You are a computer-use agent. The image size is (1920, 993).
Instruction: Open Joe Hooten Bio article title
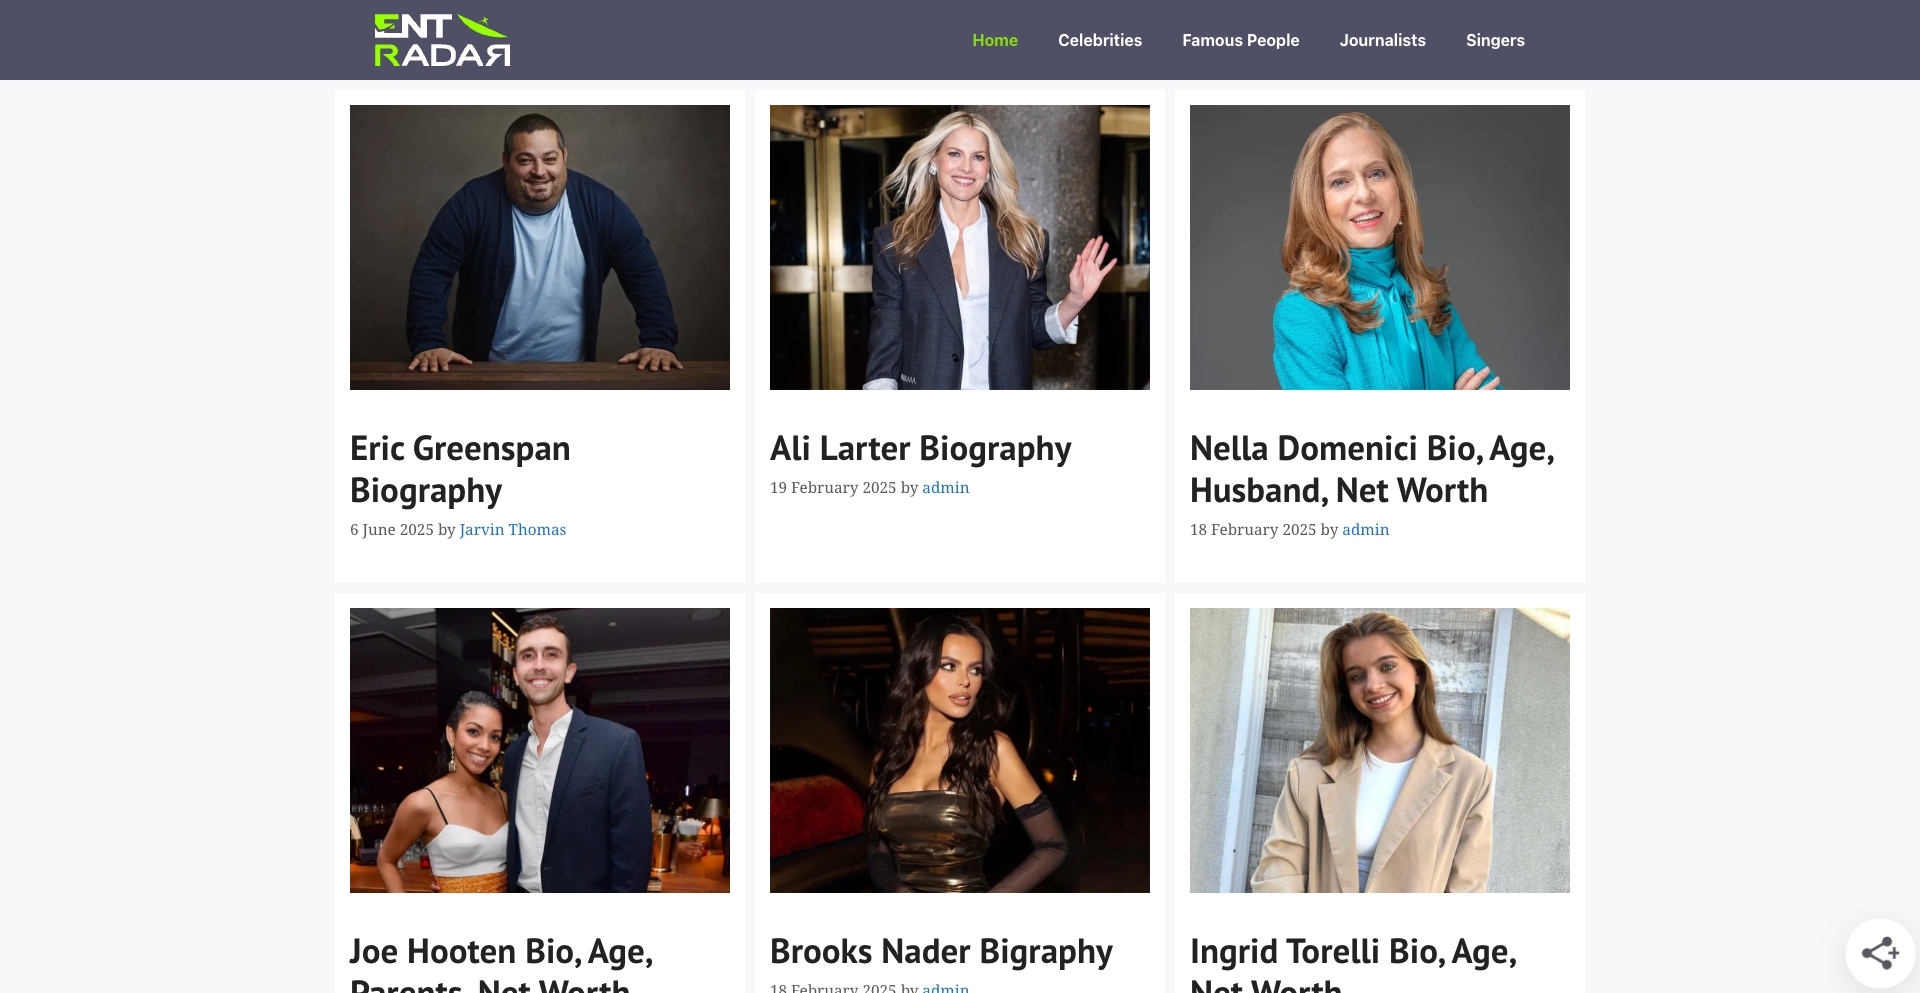501,964
